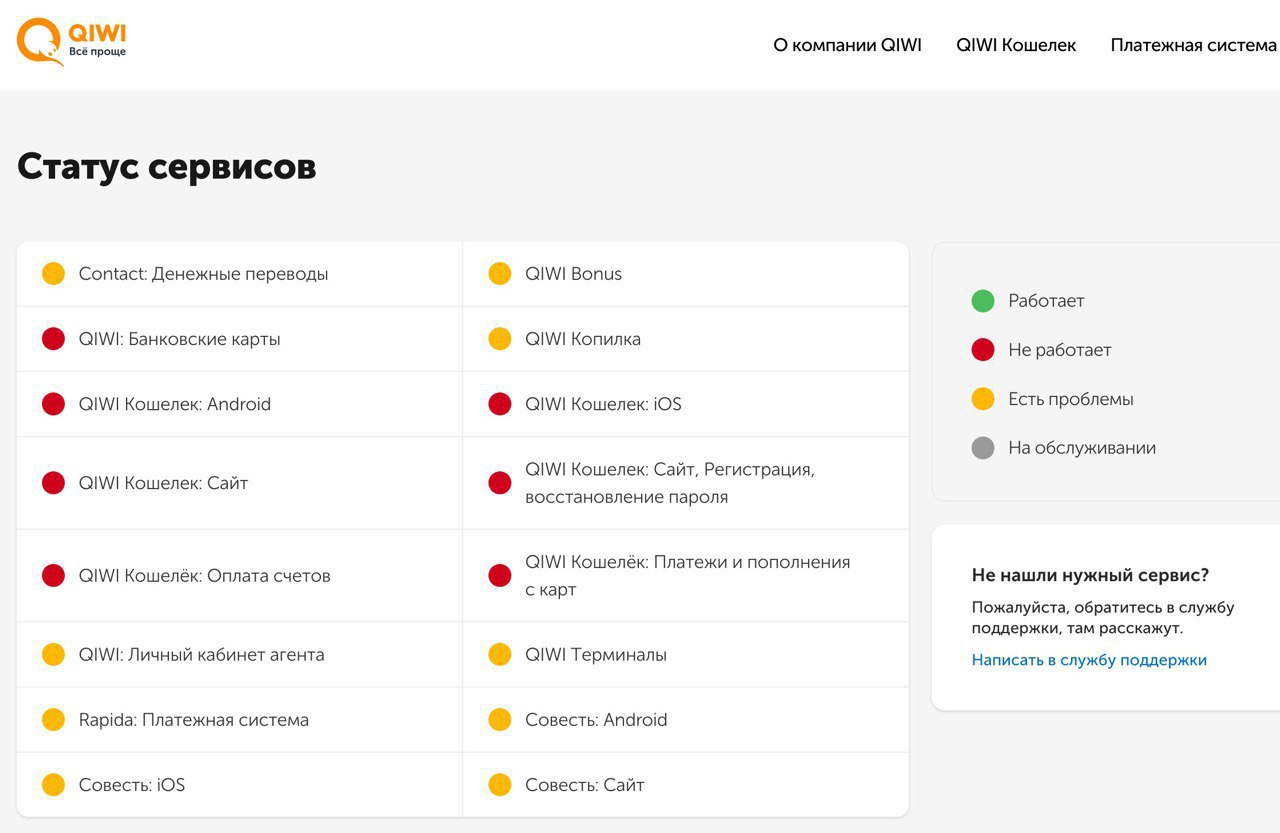Click the QIWI Кошелек: iOS service name
The image size is (1280, 833).
pos(603,404)
